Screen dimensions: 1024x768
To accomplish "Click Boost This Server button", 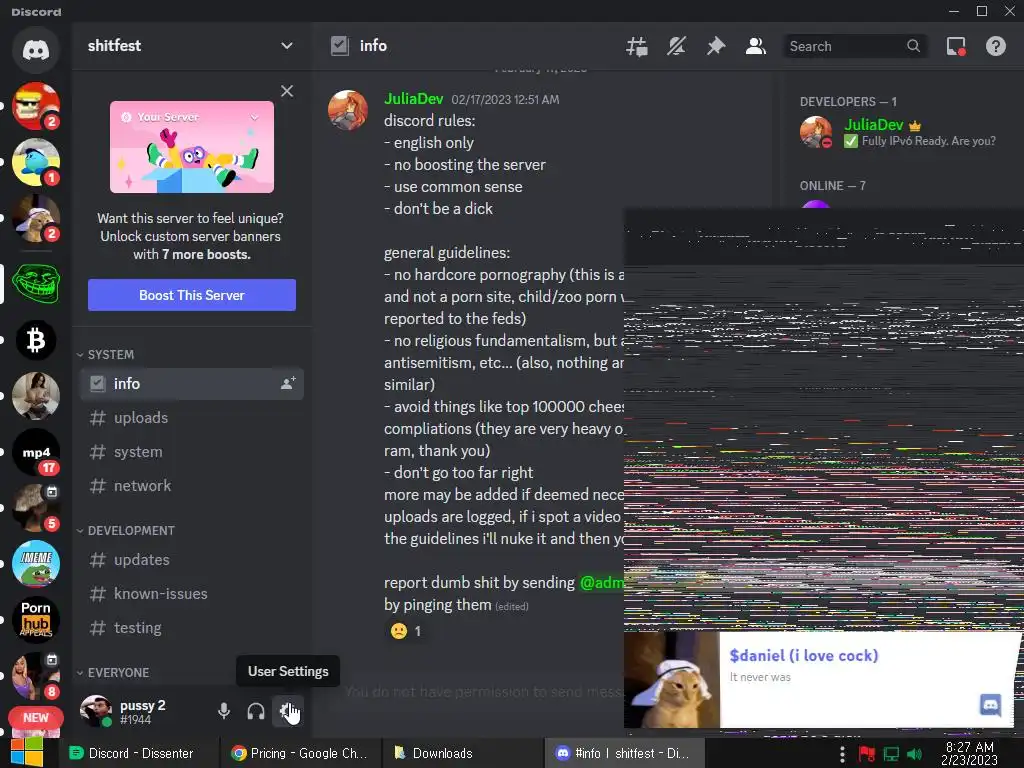I will tap(191, 295).
